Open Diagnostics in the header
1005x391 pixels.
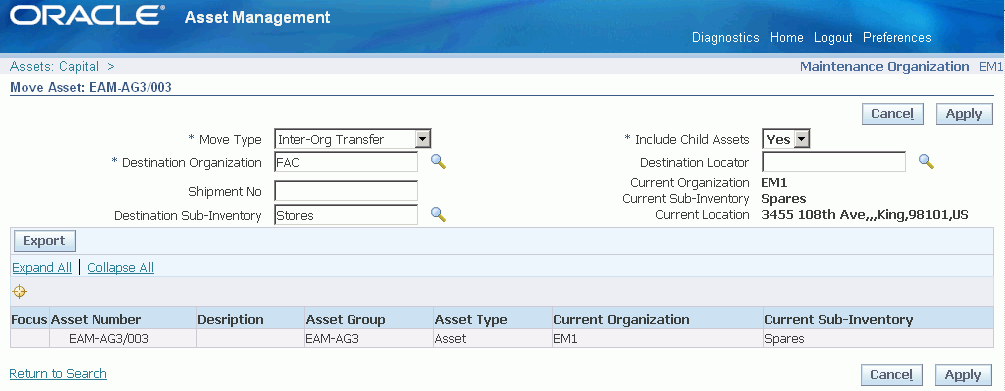[x=726, y=37]
